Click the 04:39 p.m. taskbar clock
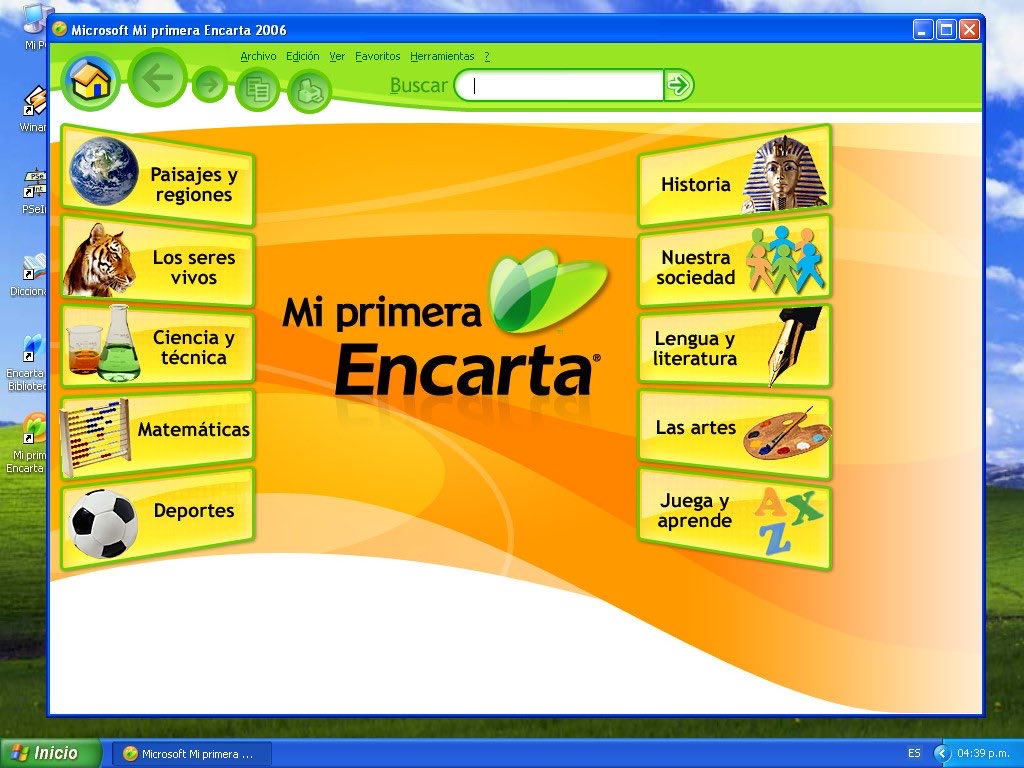The image size is (1024, 768). click(984, 754)
